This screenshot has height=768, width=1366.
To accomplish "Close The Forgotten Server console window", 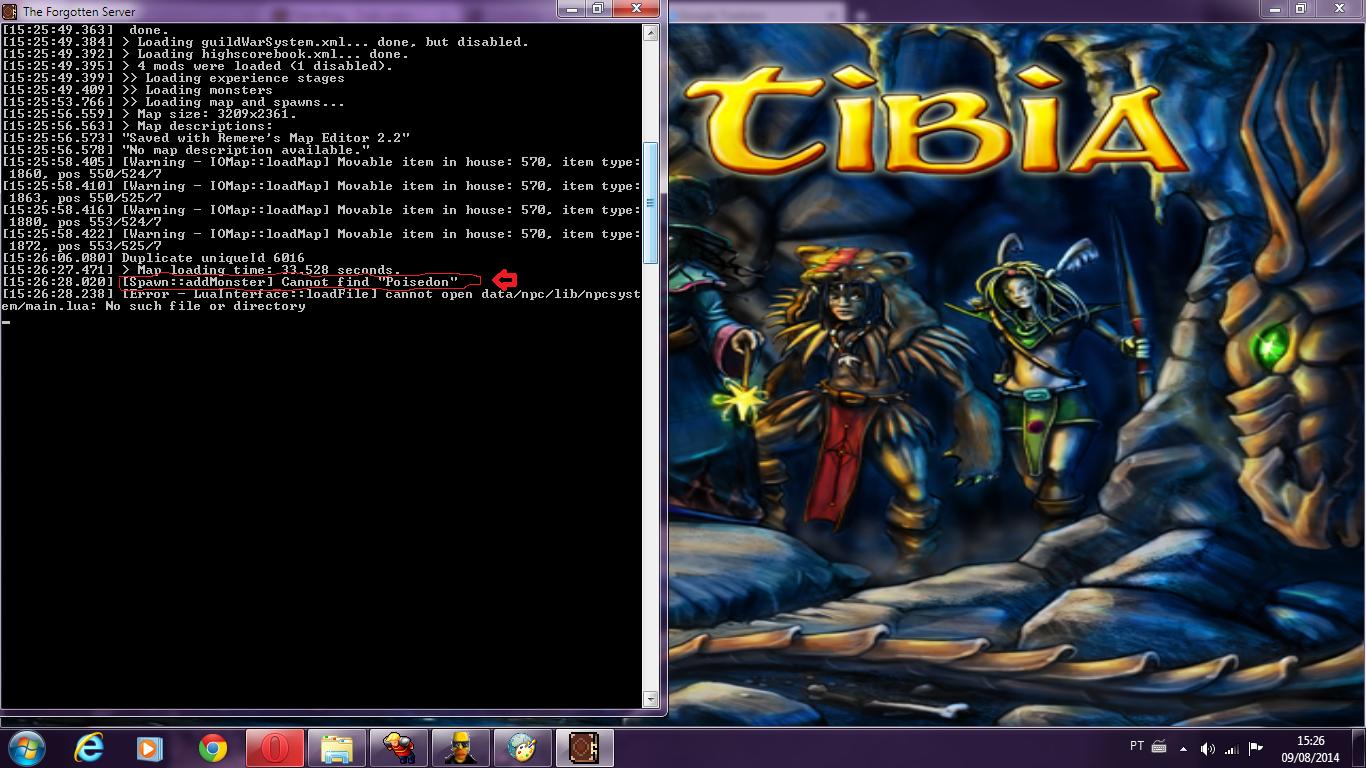I will (x=636, y=9).
